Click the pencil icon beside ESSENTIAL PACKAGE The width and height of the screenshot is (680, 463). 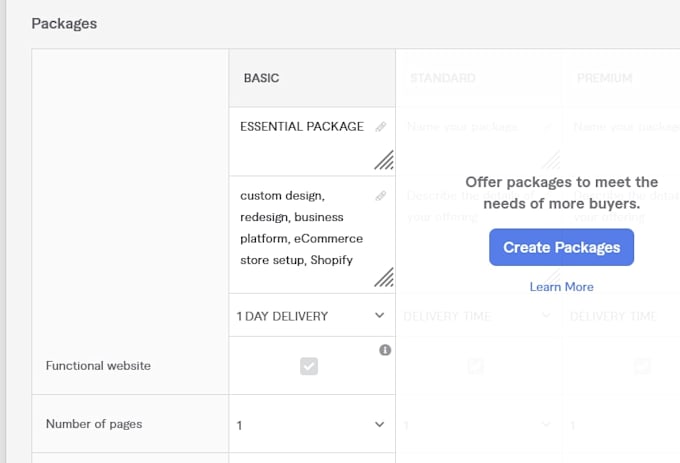[381, 127]
